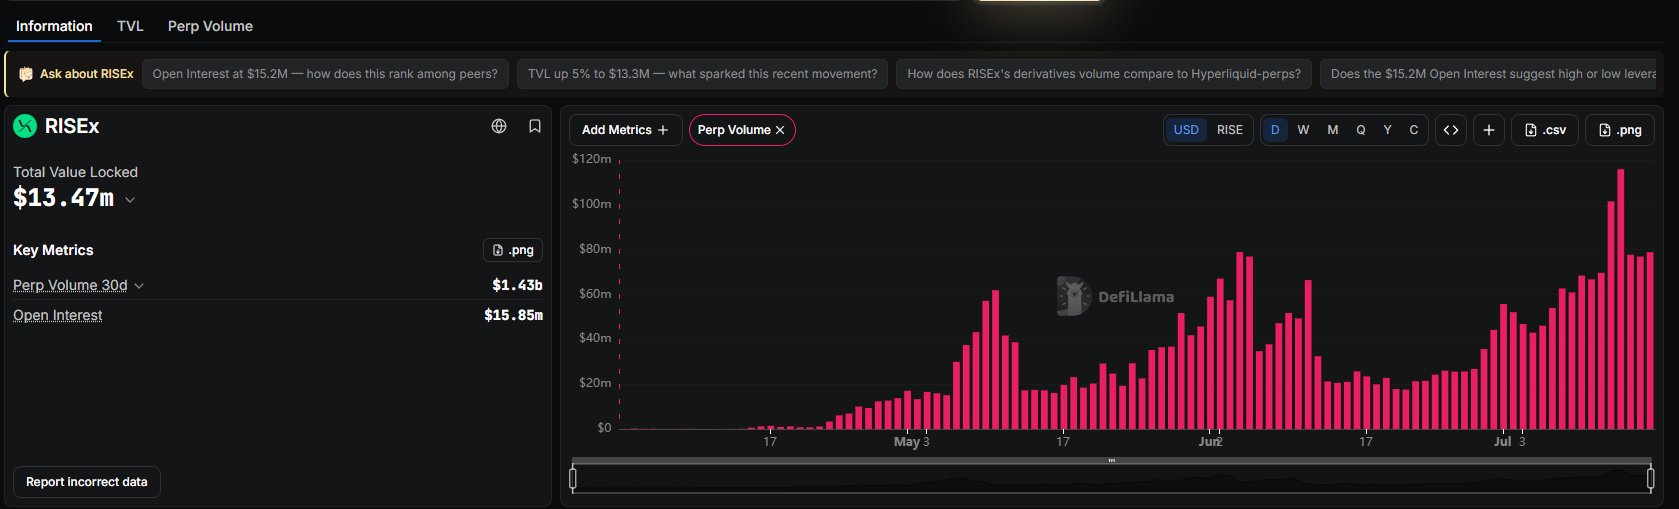Select the quarterly (Q) interval
Viewport: 1679px width, 509px height.
click(x=1360, y=130)
